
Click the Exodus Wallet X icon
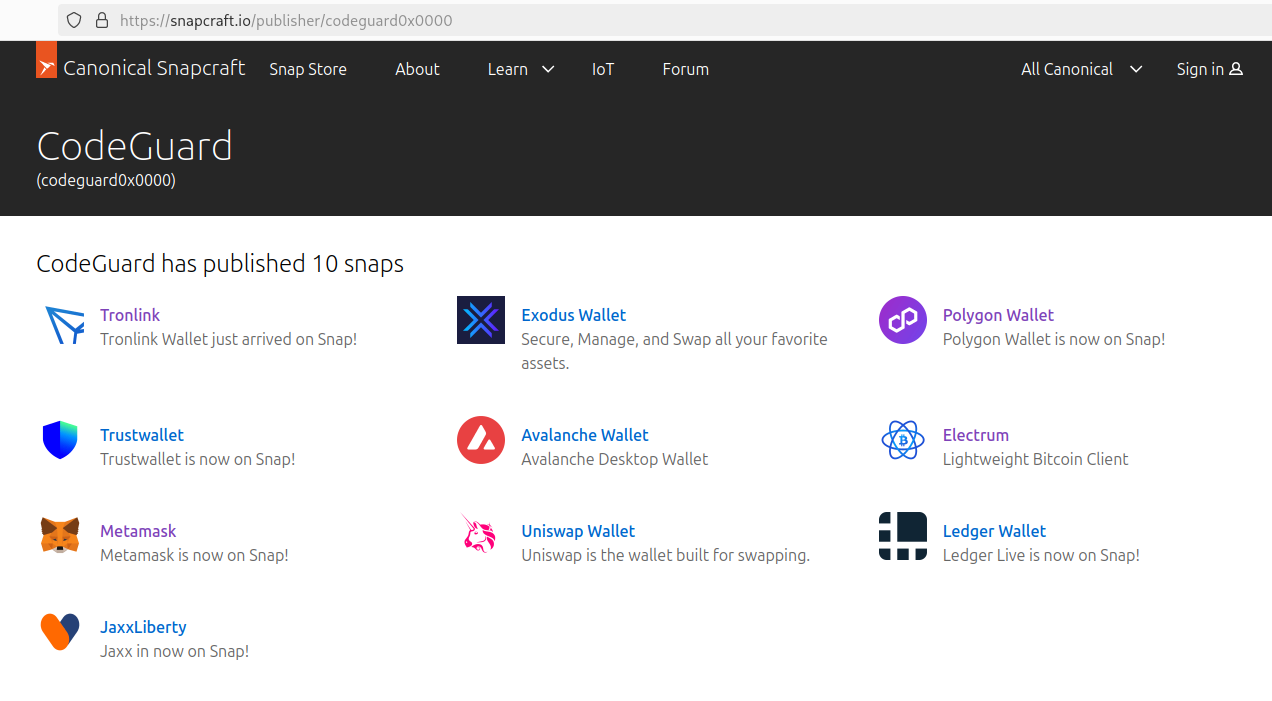coord(481,320)
